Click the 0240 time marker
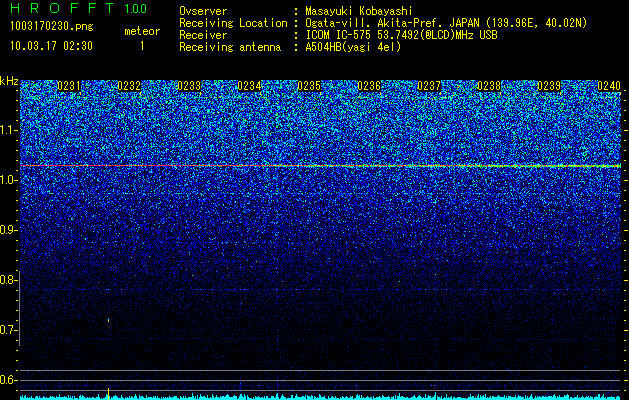 (609, 86)
